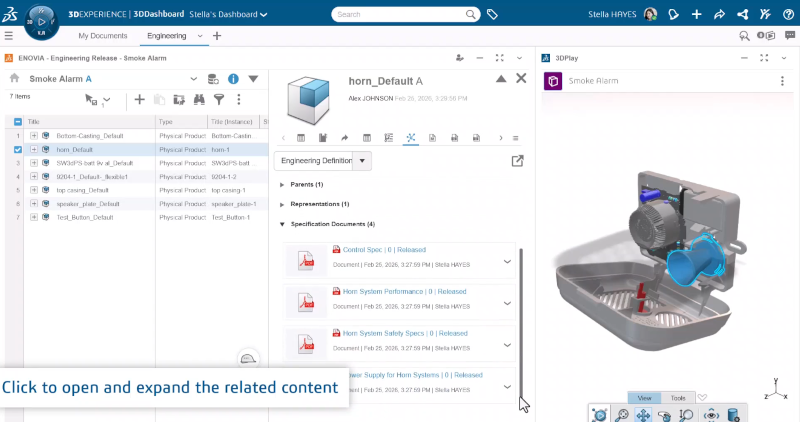
Task: Uncheck the horn_Default row checkbox
Action: tap(18, 150)
